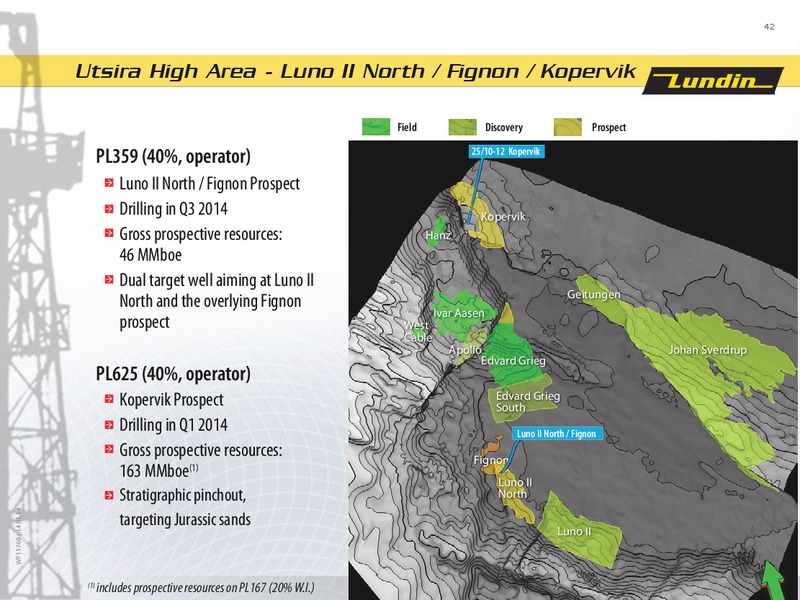Screen dimensions: 800x600
Task: Click the red bullet beside 'Luno II North / Fignon Prospect'
Action: click(109, 183)
